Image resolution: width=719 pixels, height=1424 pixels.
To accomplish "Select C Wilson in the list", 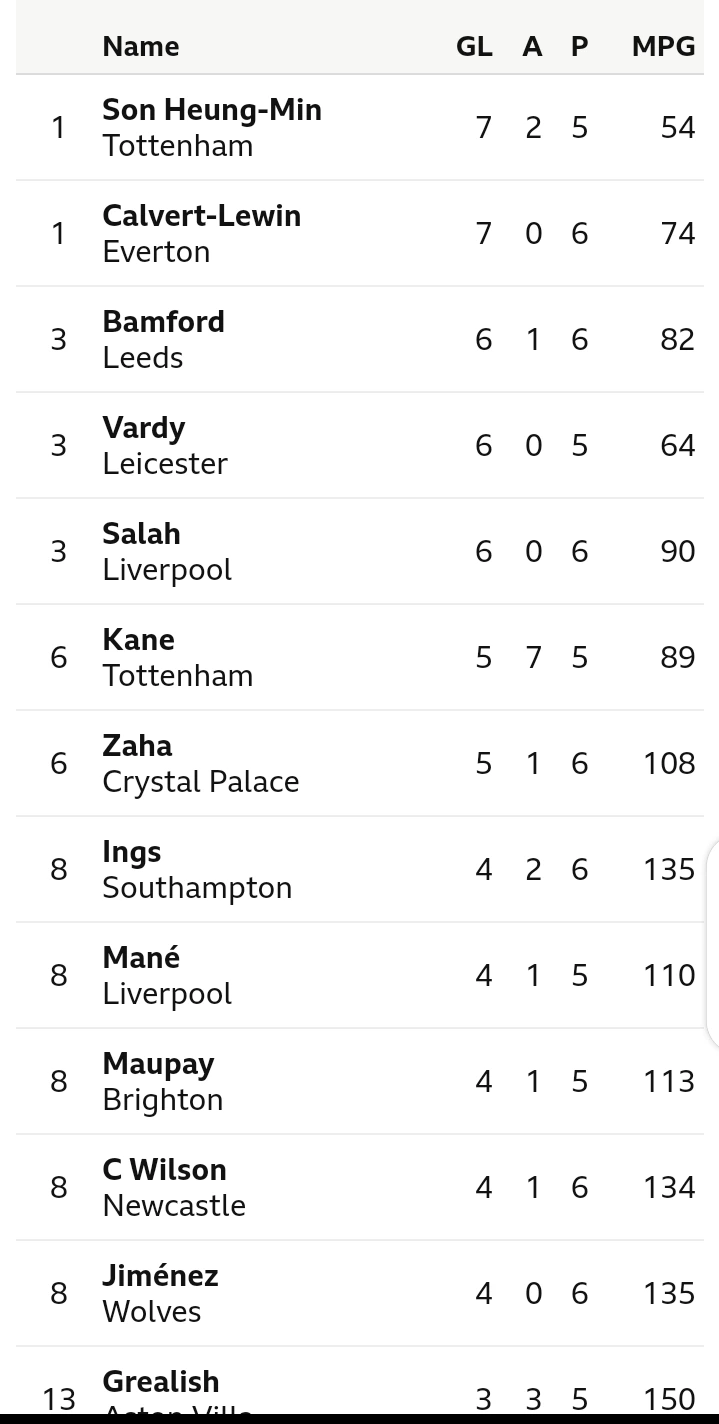I will [x=164, y=1170].
